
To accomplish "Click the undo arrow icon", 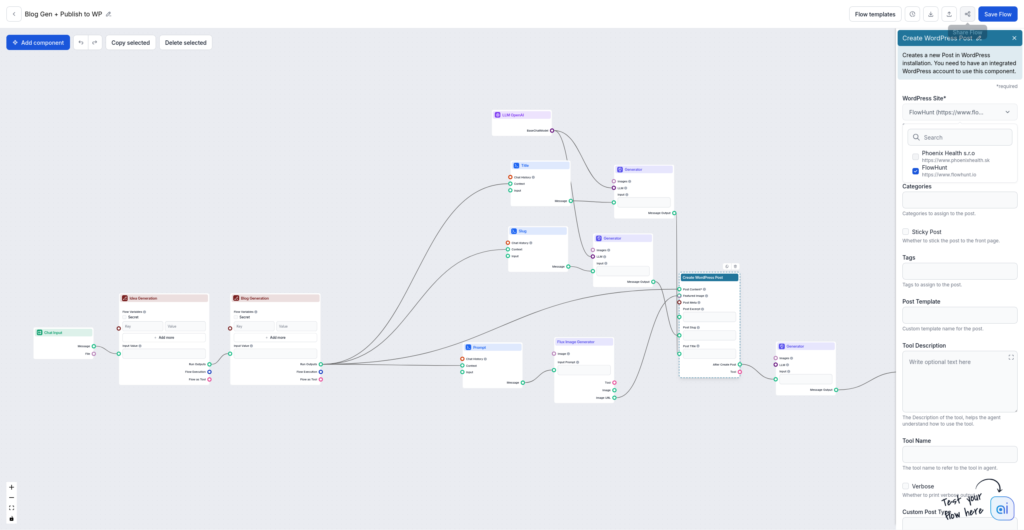I will (x=81, y=43).
